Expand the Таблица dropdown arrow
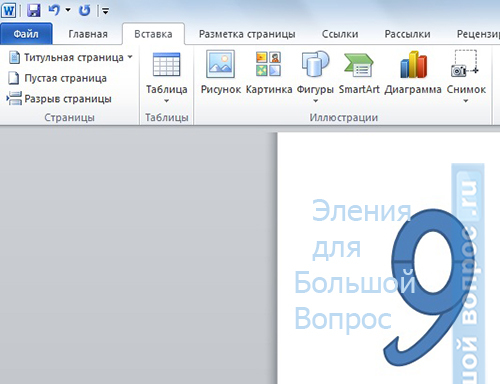 [x=166, y=101]
